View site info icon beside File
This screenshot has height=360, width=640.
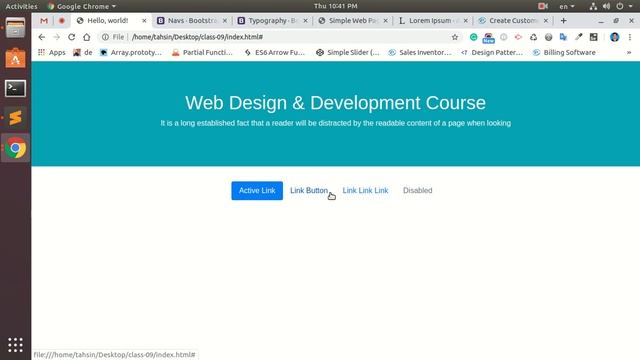tap(105, 37)
